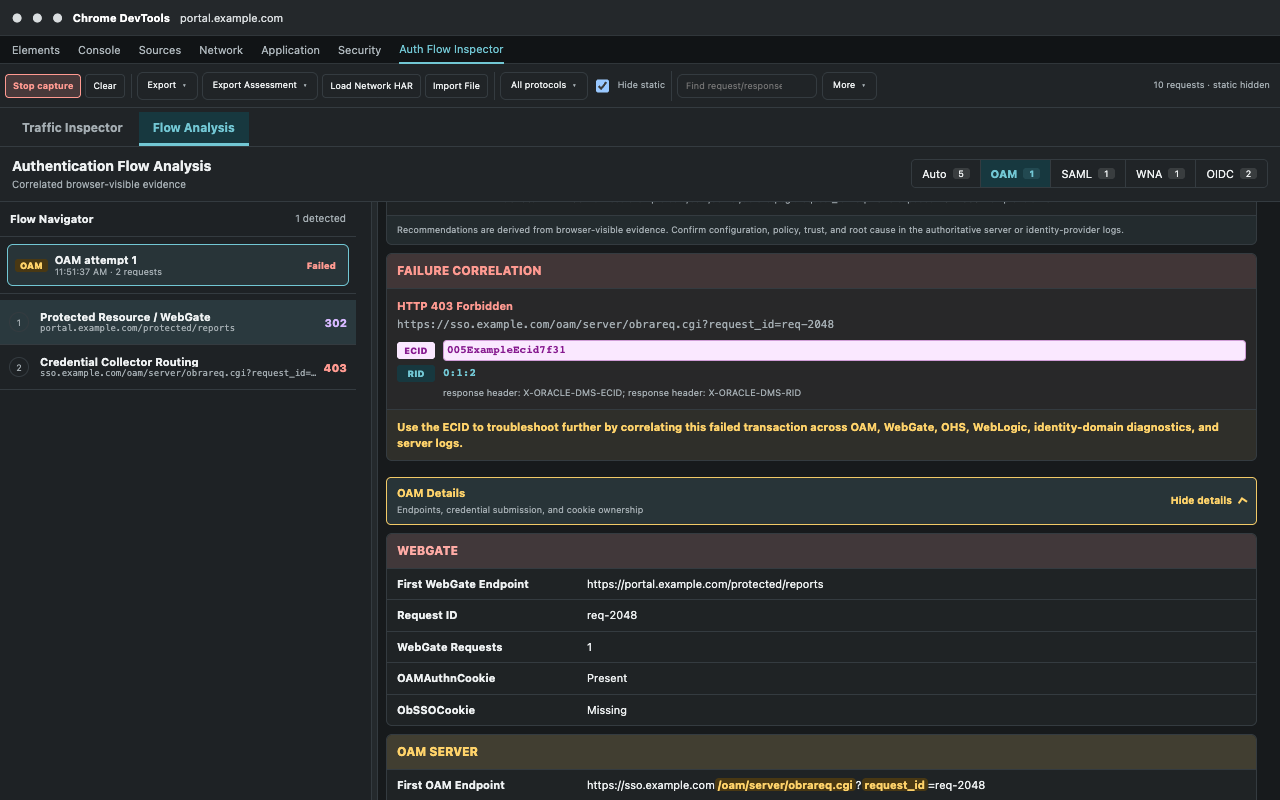This screenshot has width=1280, height=800.
Task: Click the Flow Navigator heading
Action: tap(52, 219)
